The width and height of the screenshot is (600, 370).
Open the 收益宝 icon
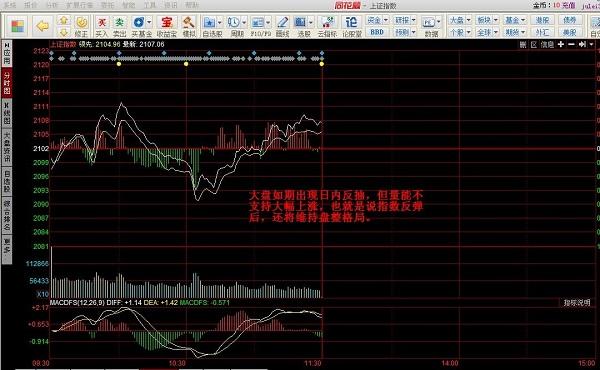click(x=167, y=26)
